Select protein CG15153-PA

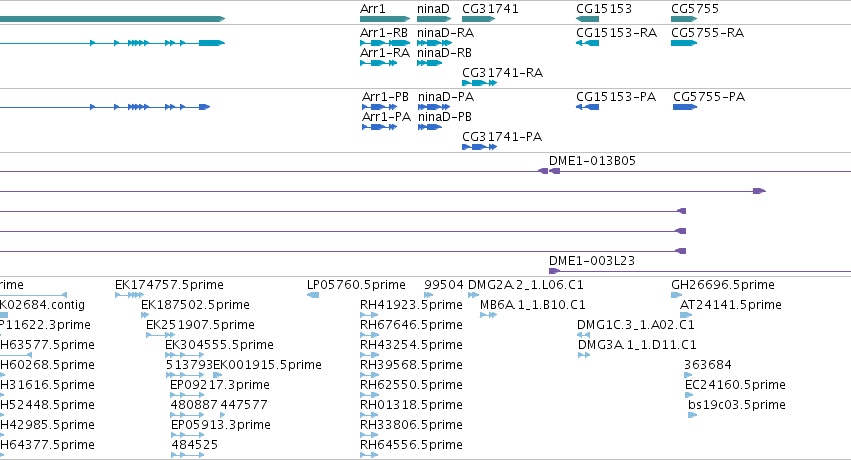pos(616,97)
